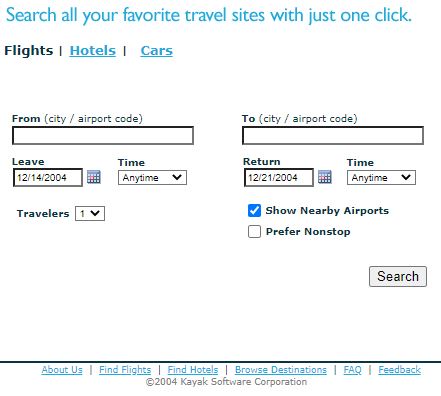The image size is (441, 396).
Task: Open the Return date calendar icon
Action: (325, 177)
